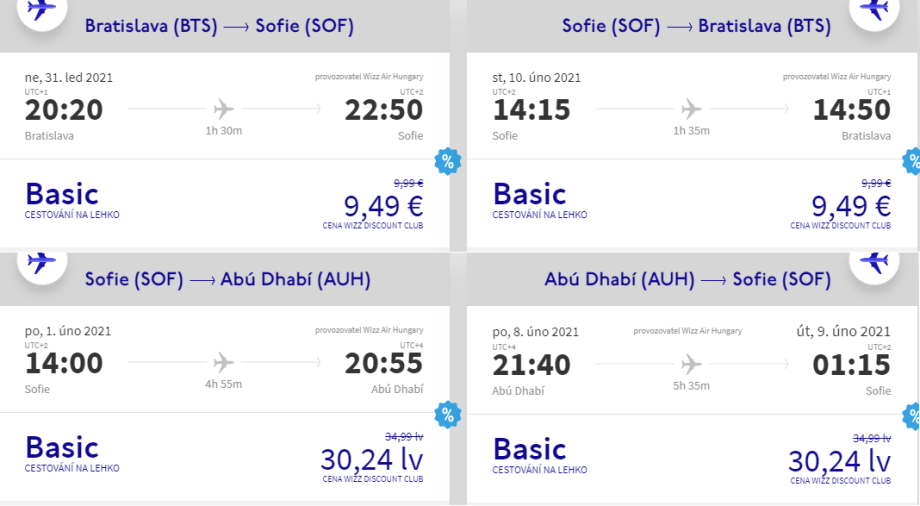This screenshot has height=506, width=920.
Task: Click the plane logo beside Sofie to Abú Dhabí header
Action: tap(41, 263)
